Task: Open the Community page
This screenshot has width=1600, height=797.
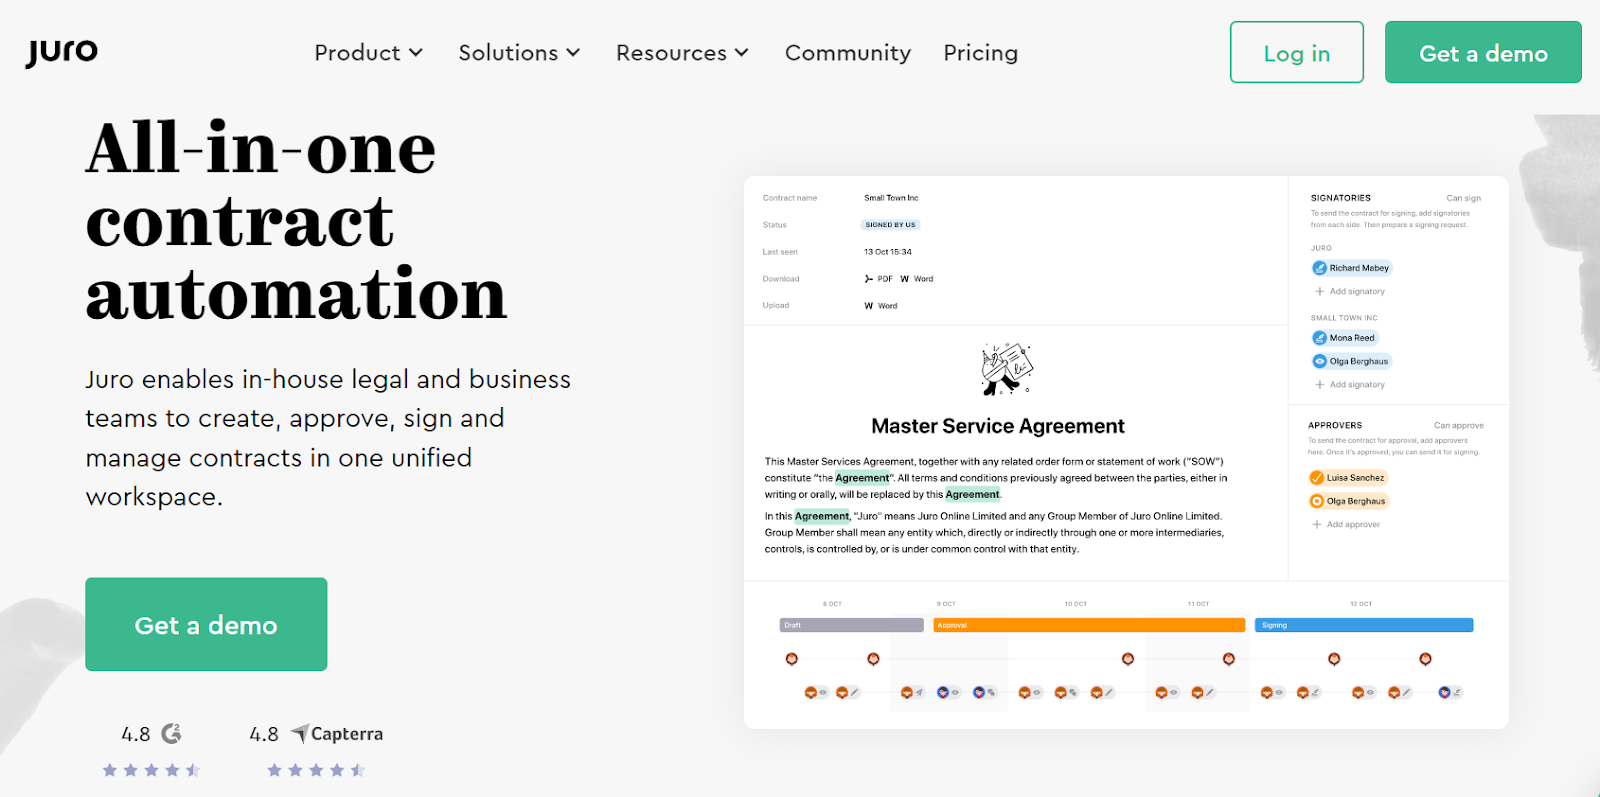Action: [848, 53]
